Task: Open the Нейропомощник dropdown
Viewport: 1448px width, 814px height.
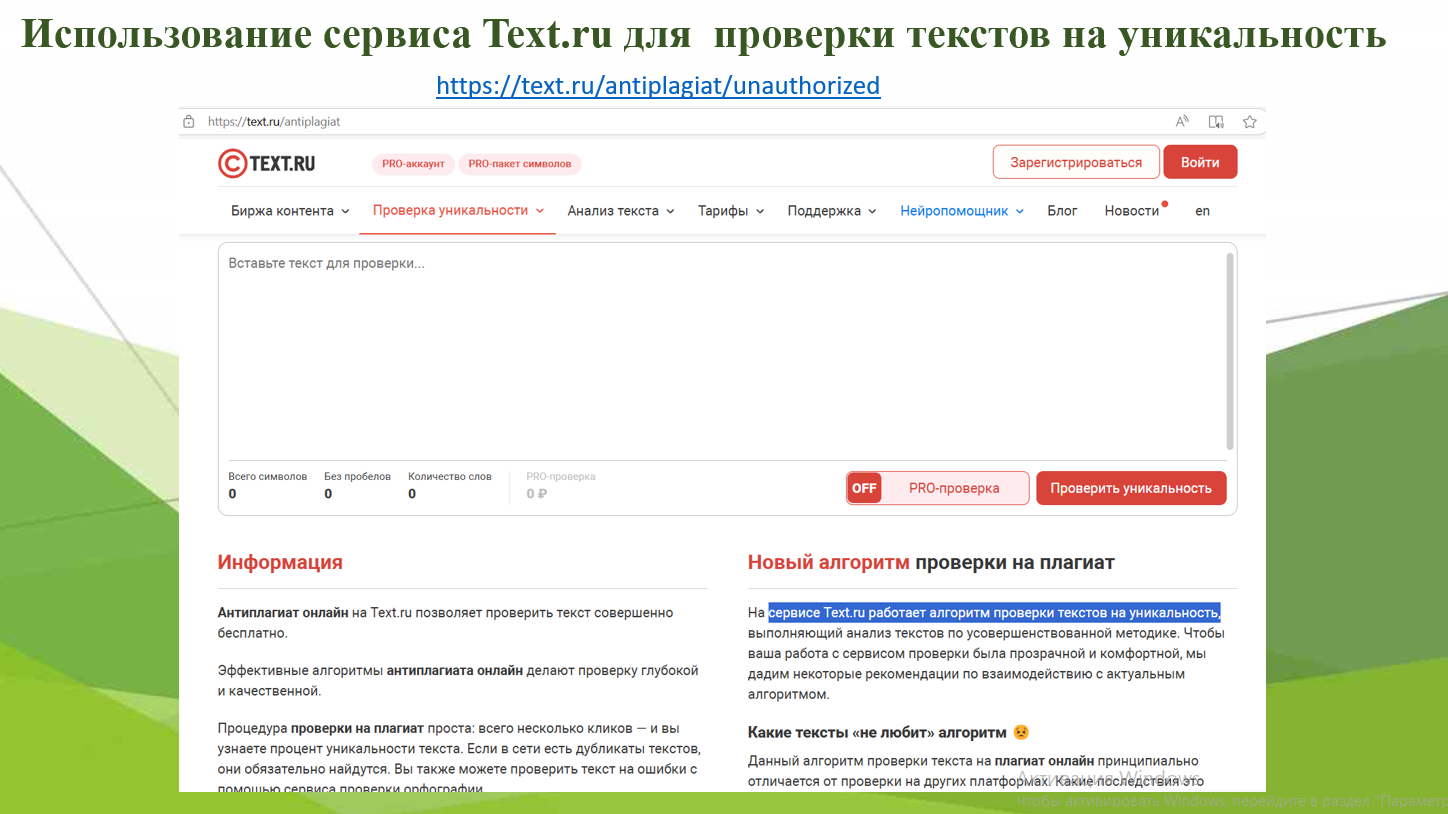Action: tap(962, 211)
